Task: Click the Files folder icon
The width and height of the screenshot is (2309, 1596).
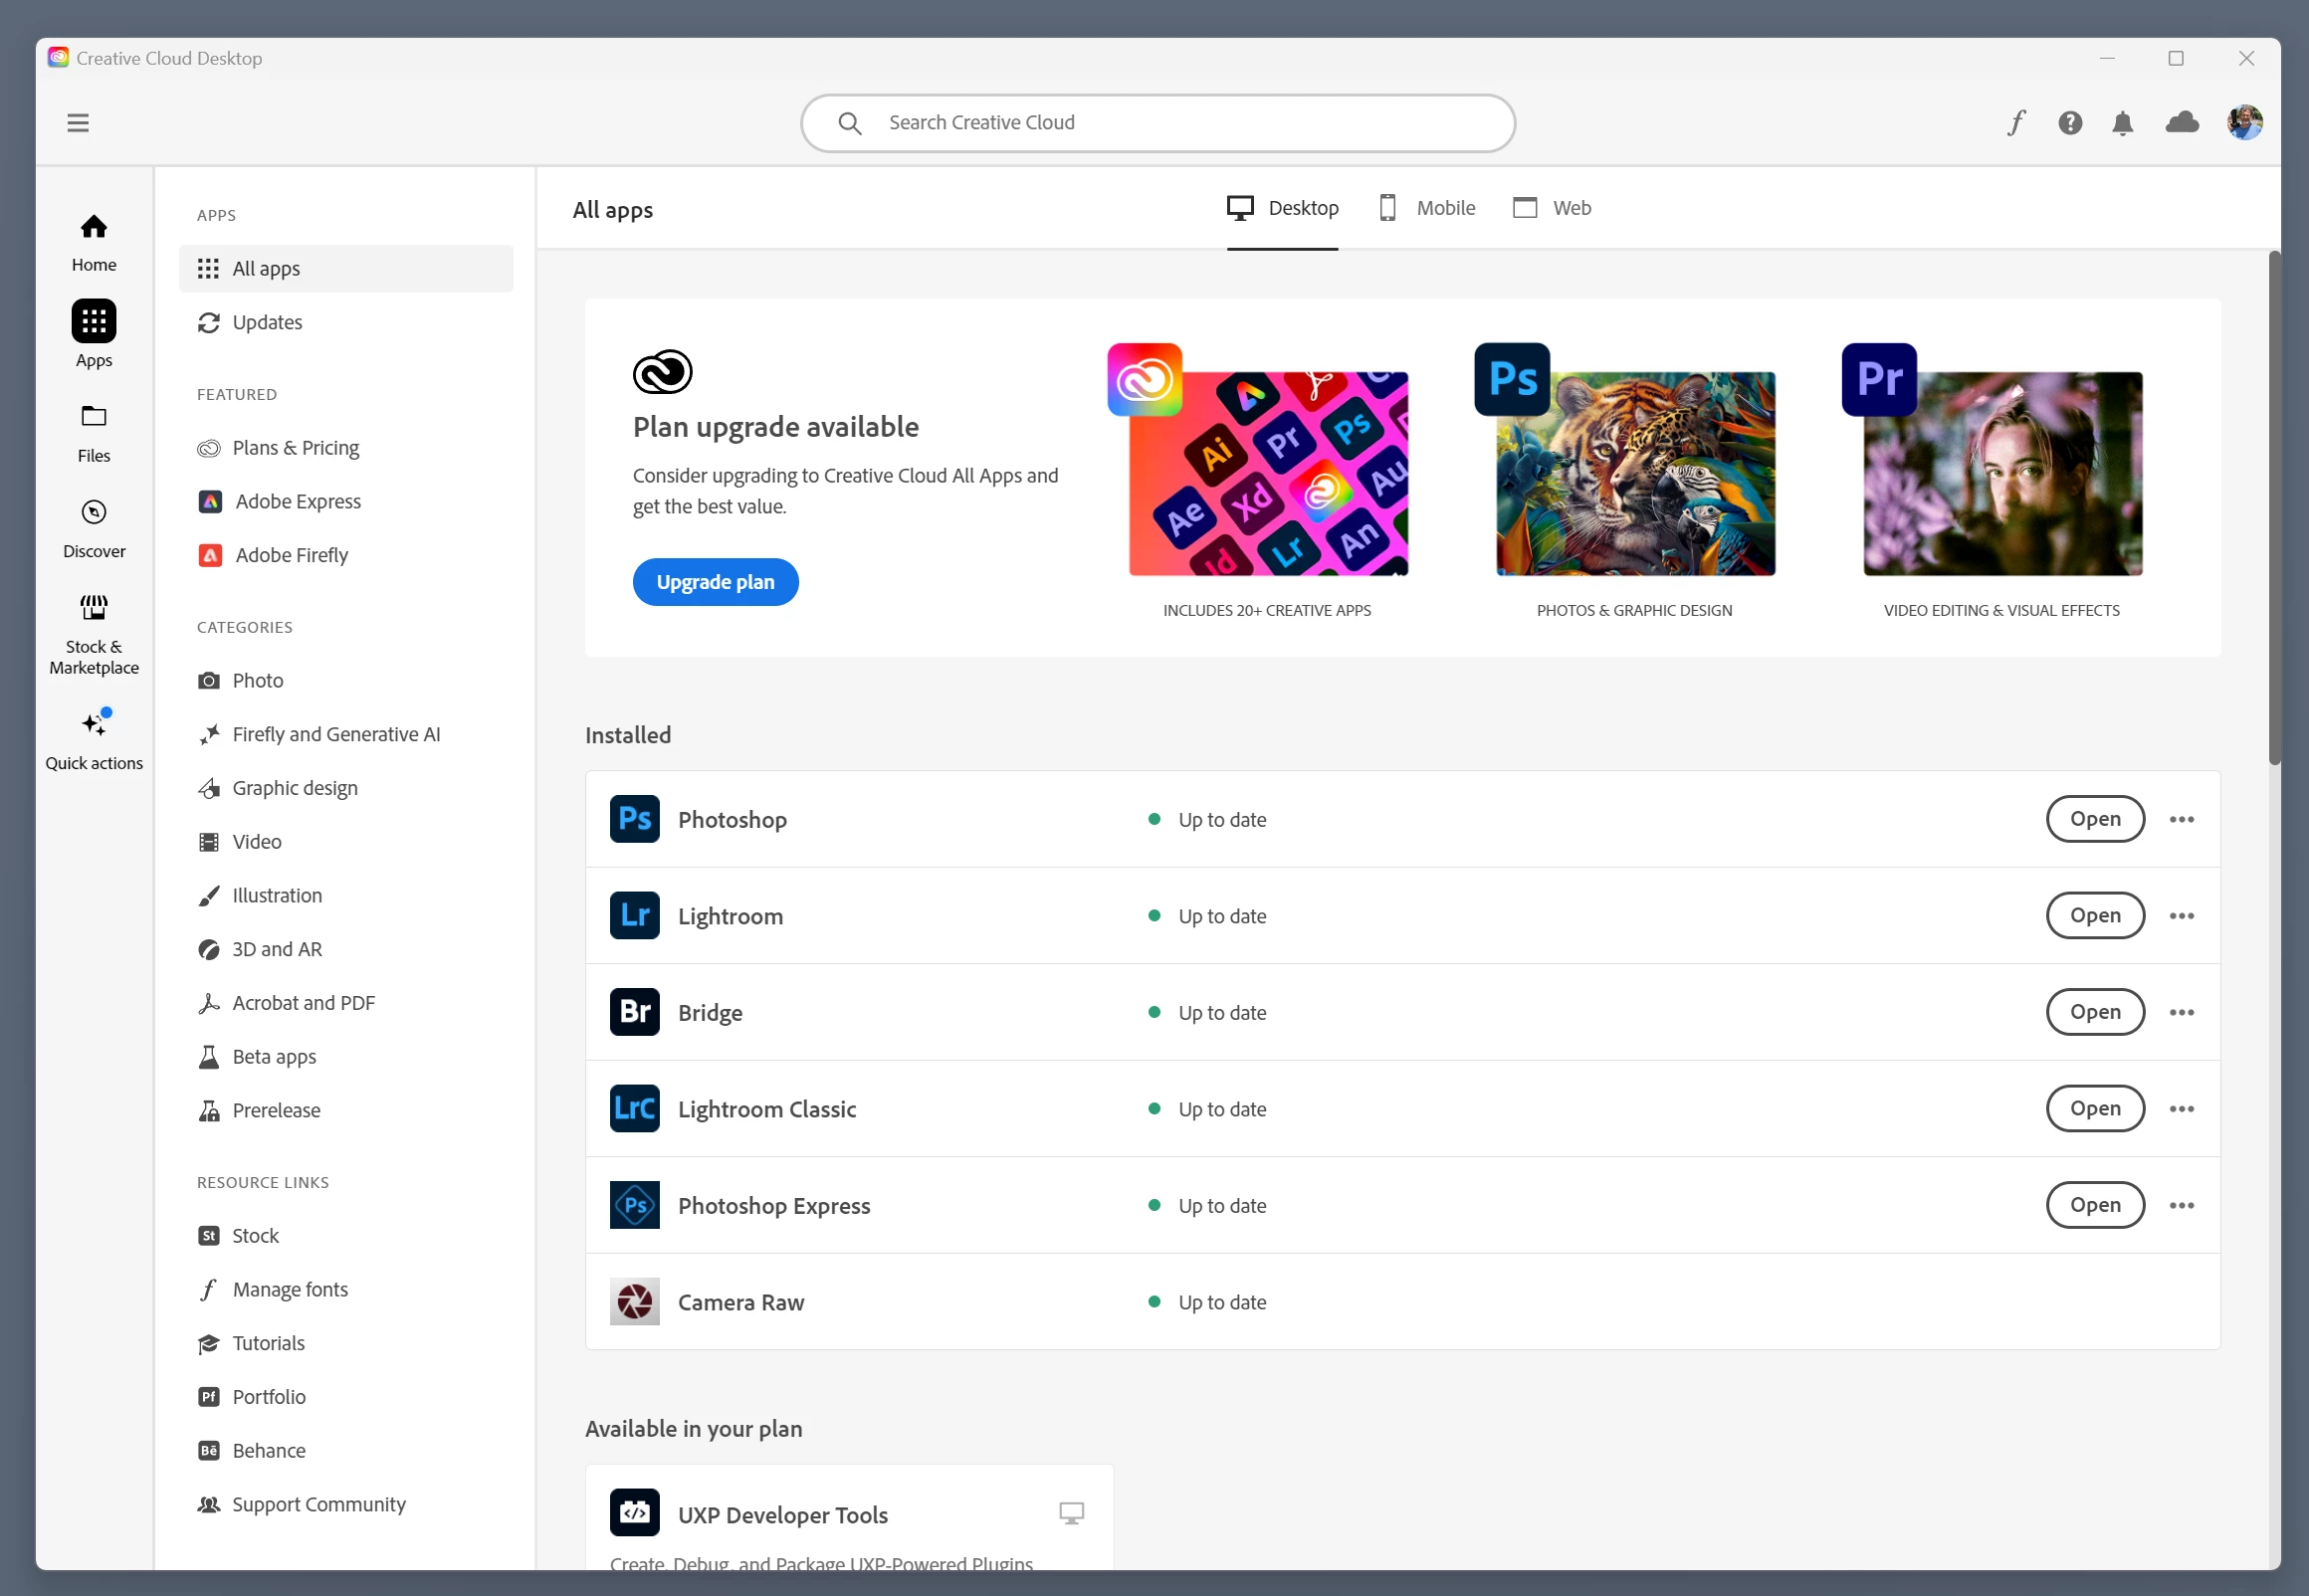Action: pos(94,432)
